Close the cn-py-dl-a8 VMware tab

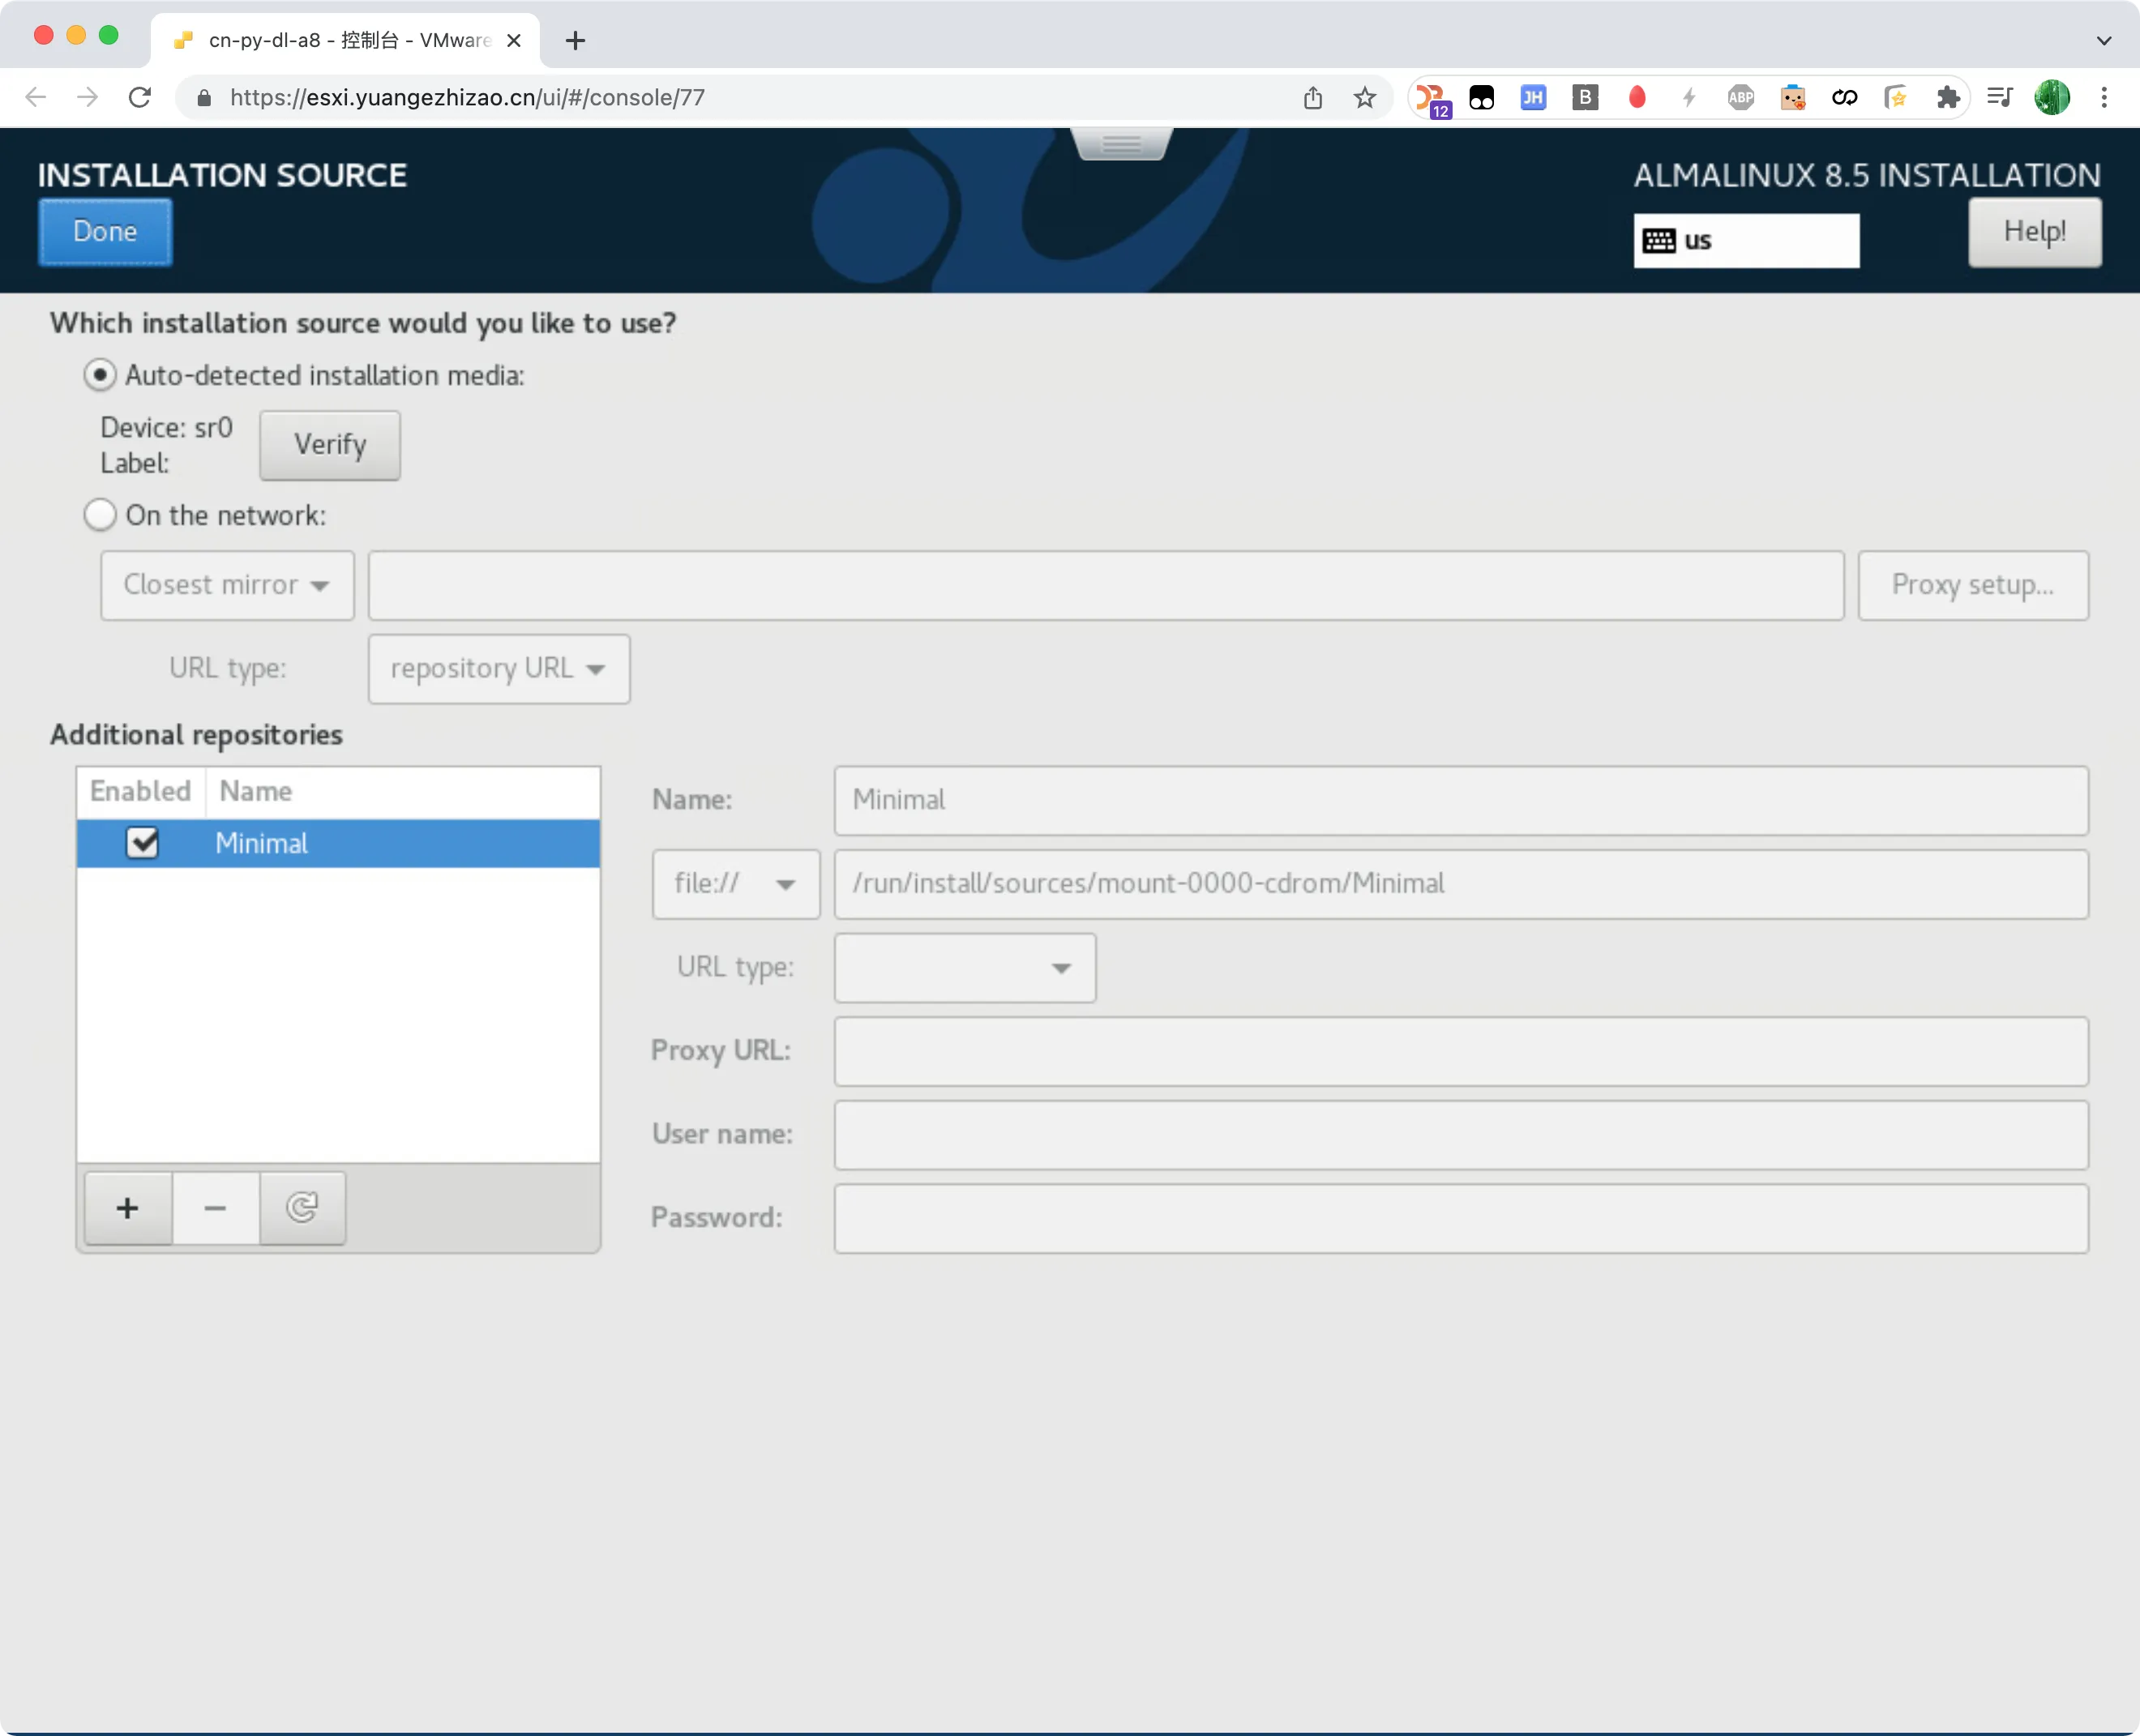coord(514,40)
